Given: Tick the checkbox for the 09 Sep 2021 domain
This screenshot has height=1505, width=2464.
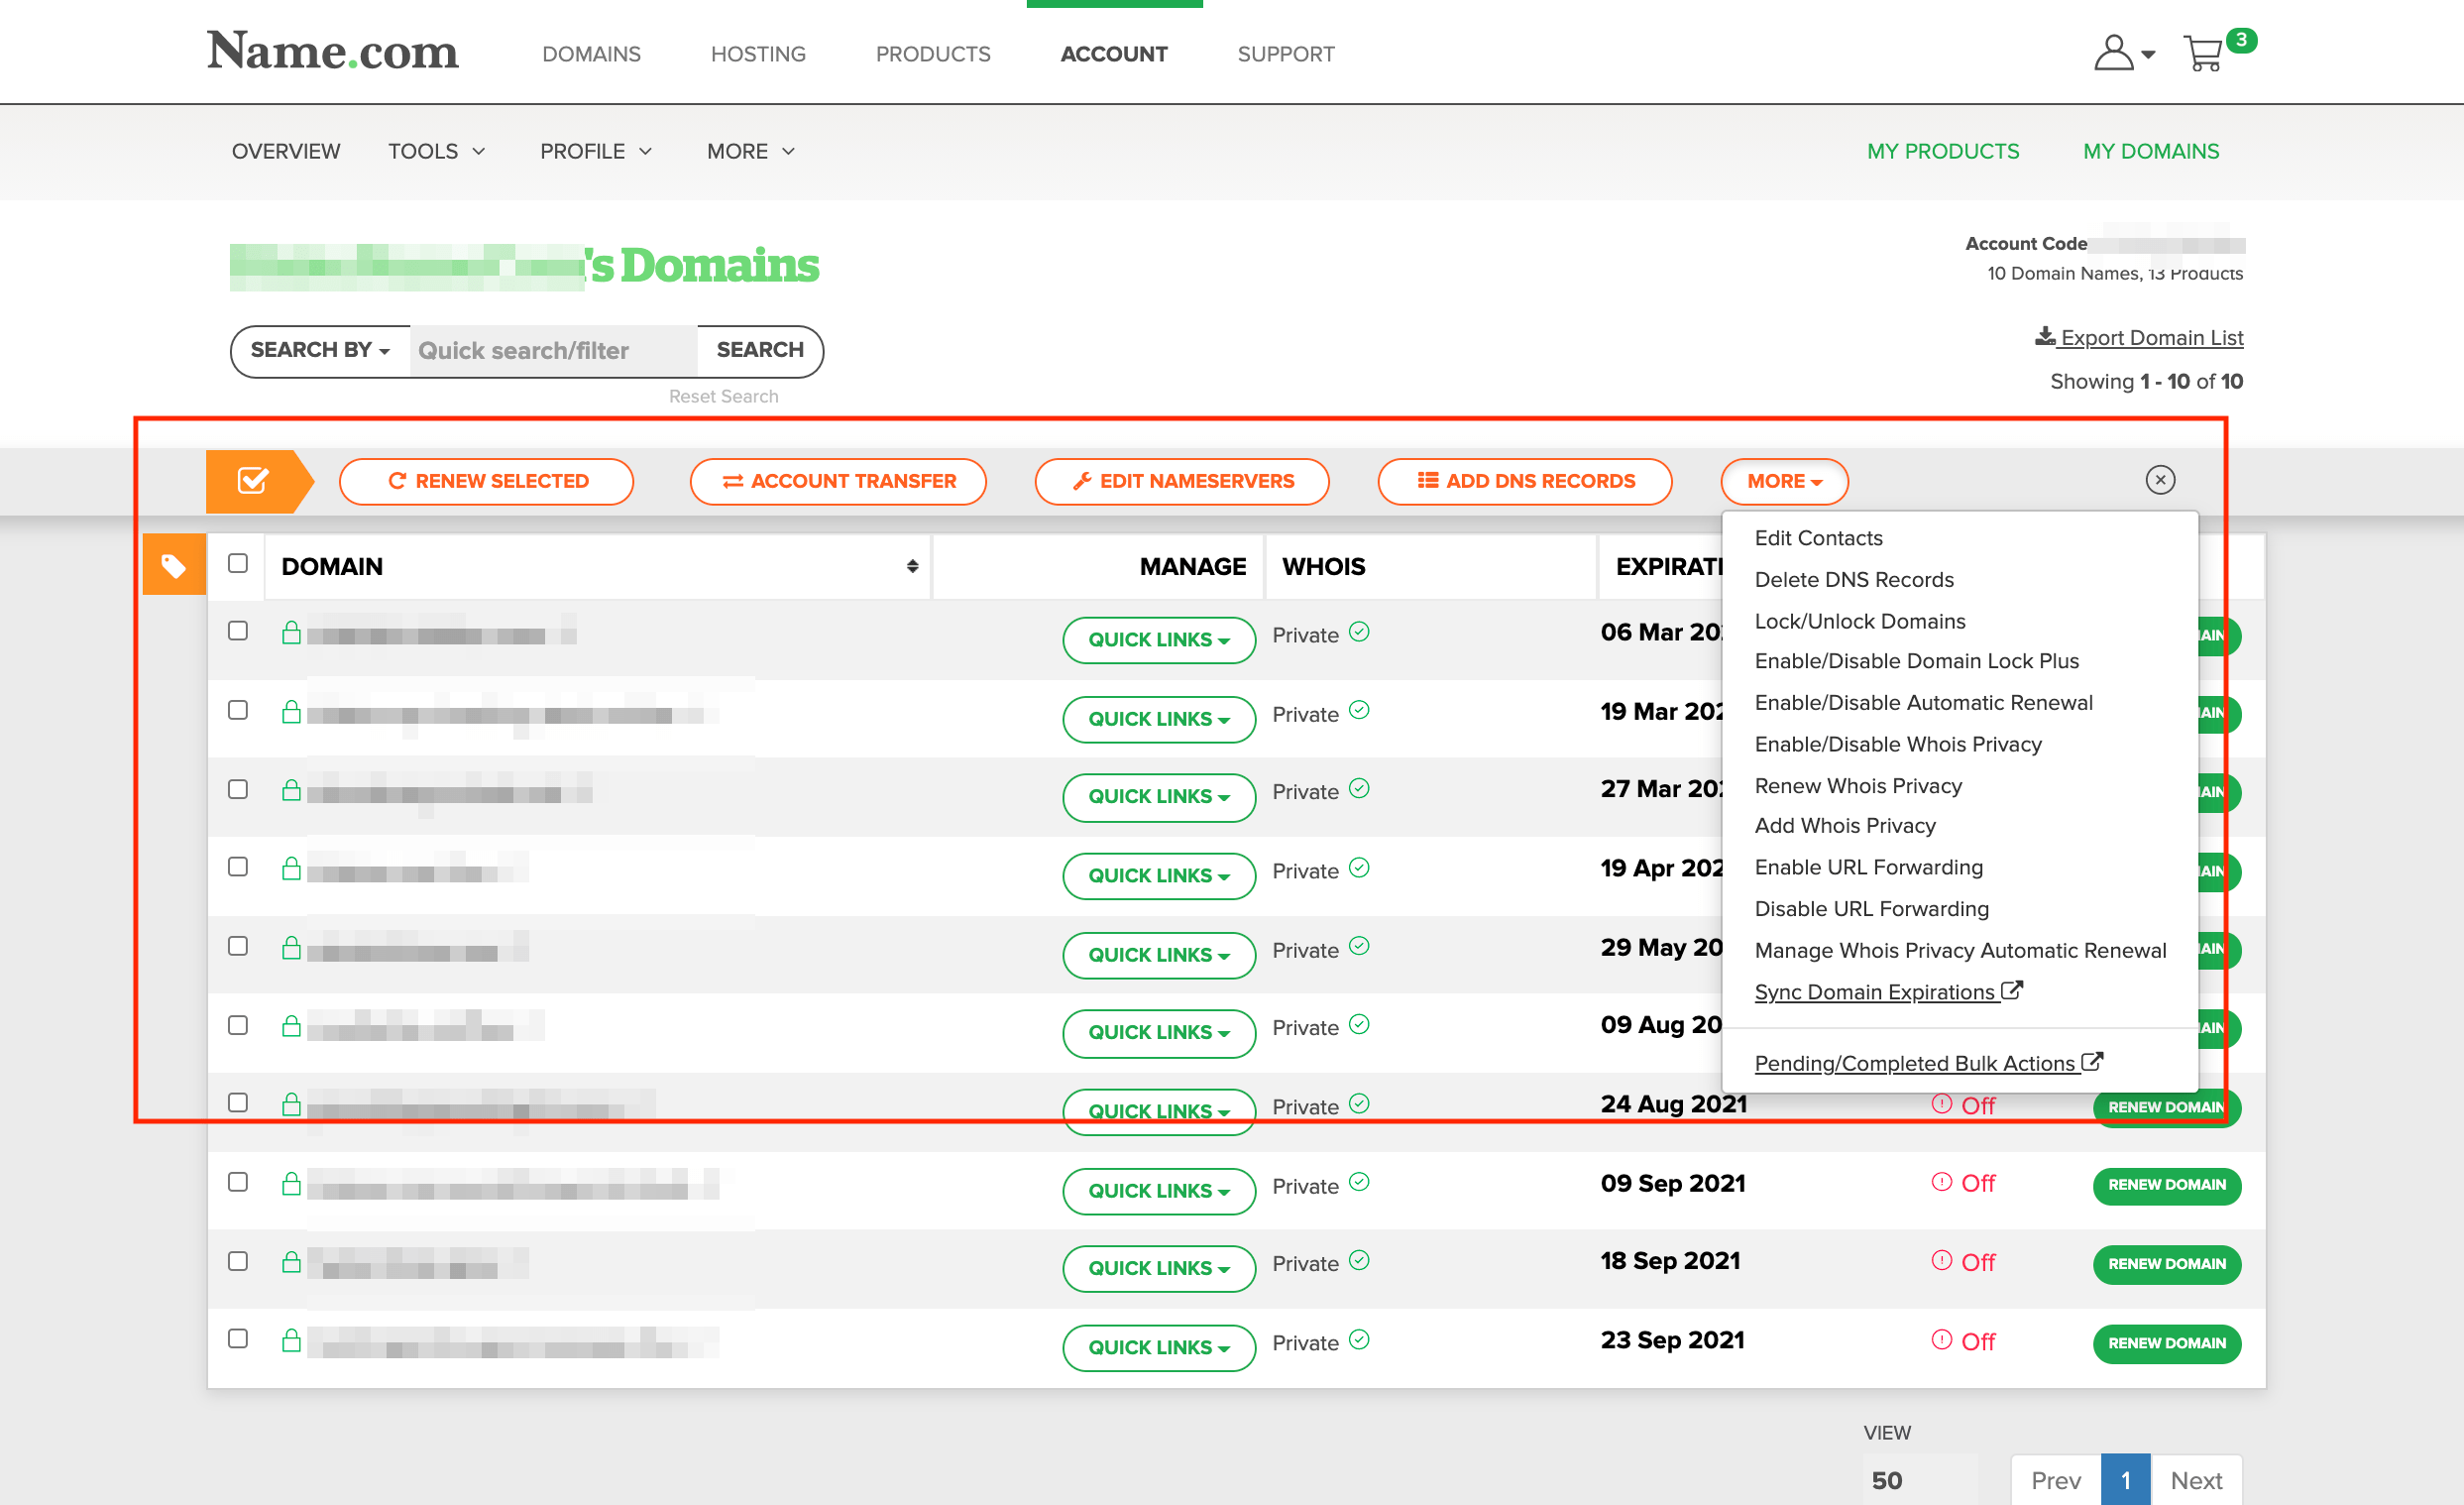Looking at the screenshot, I should click(x=238, y=1182).
